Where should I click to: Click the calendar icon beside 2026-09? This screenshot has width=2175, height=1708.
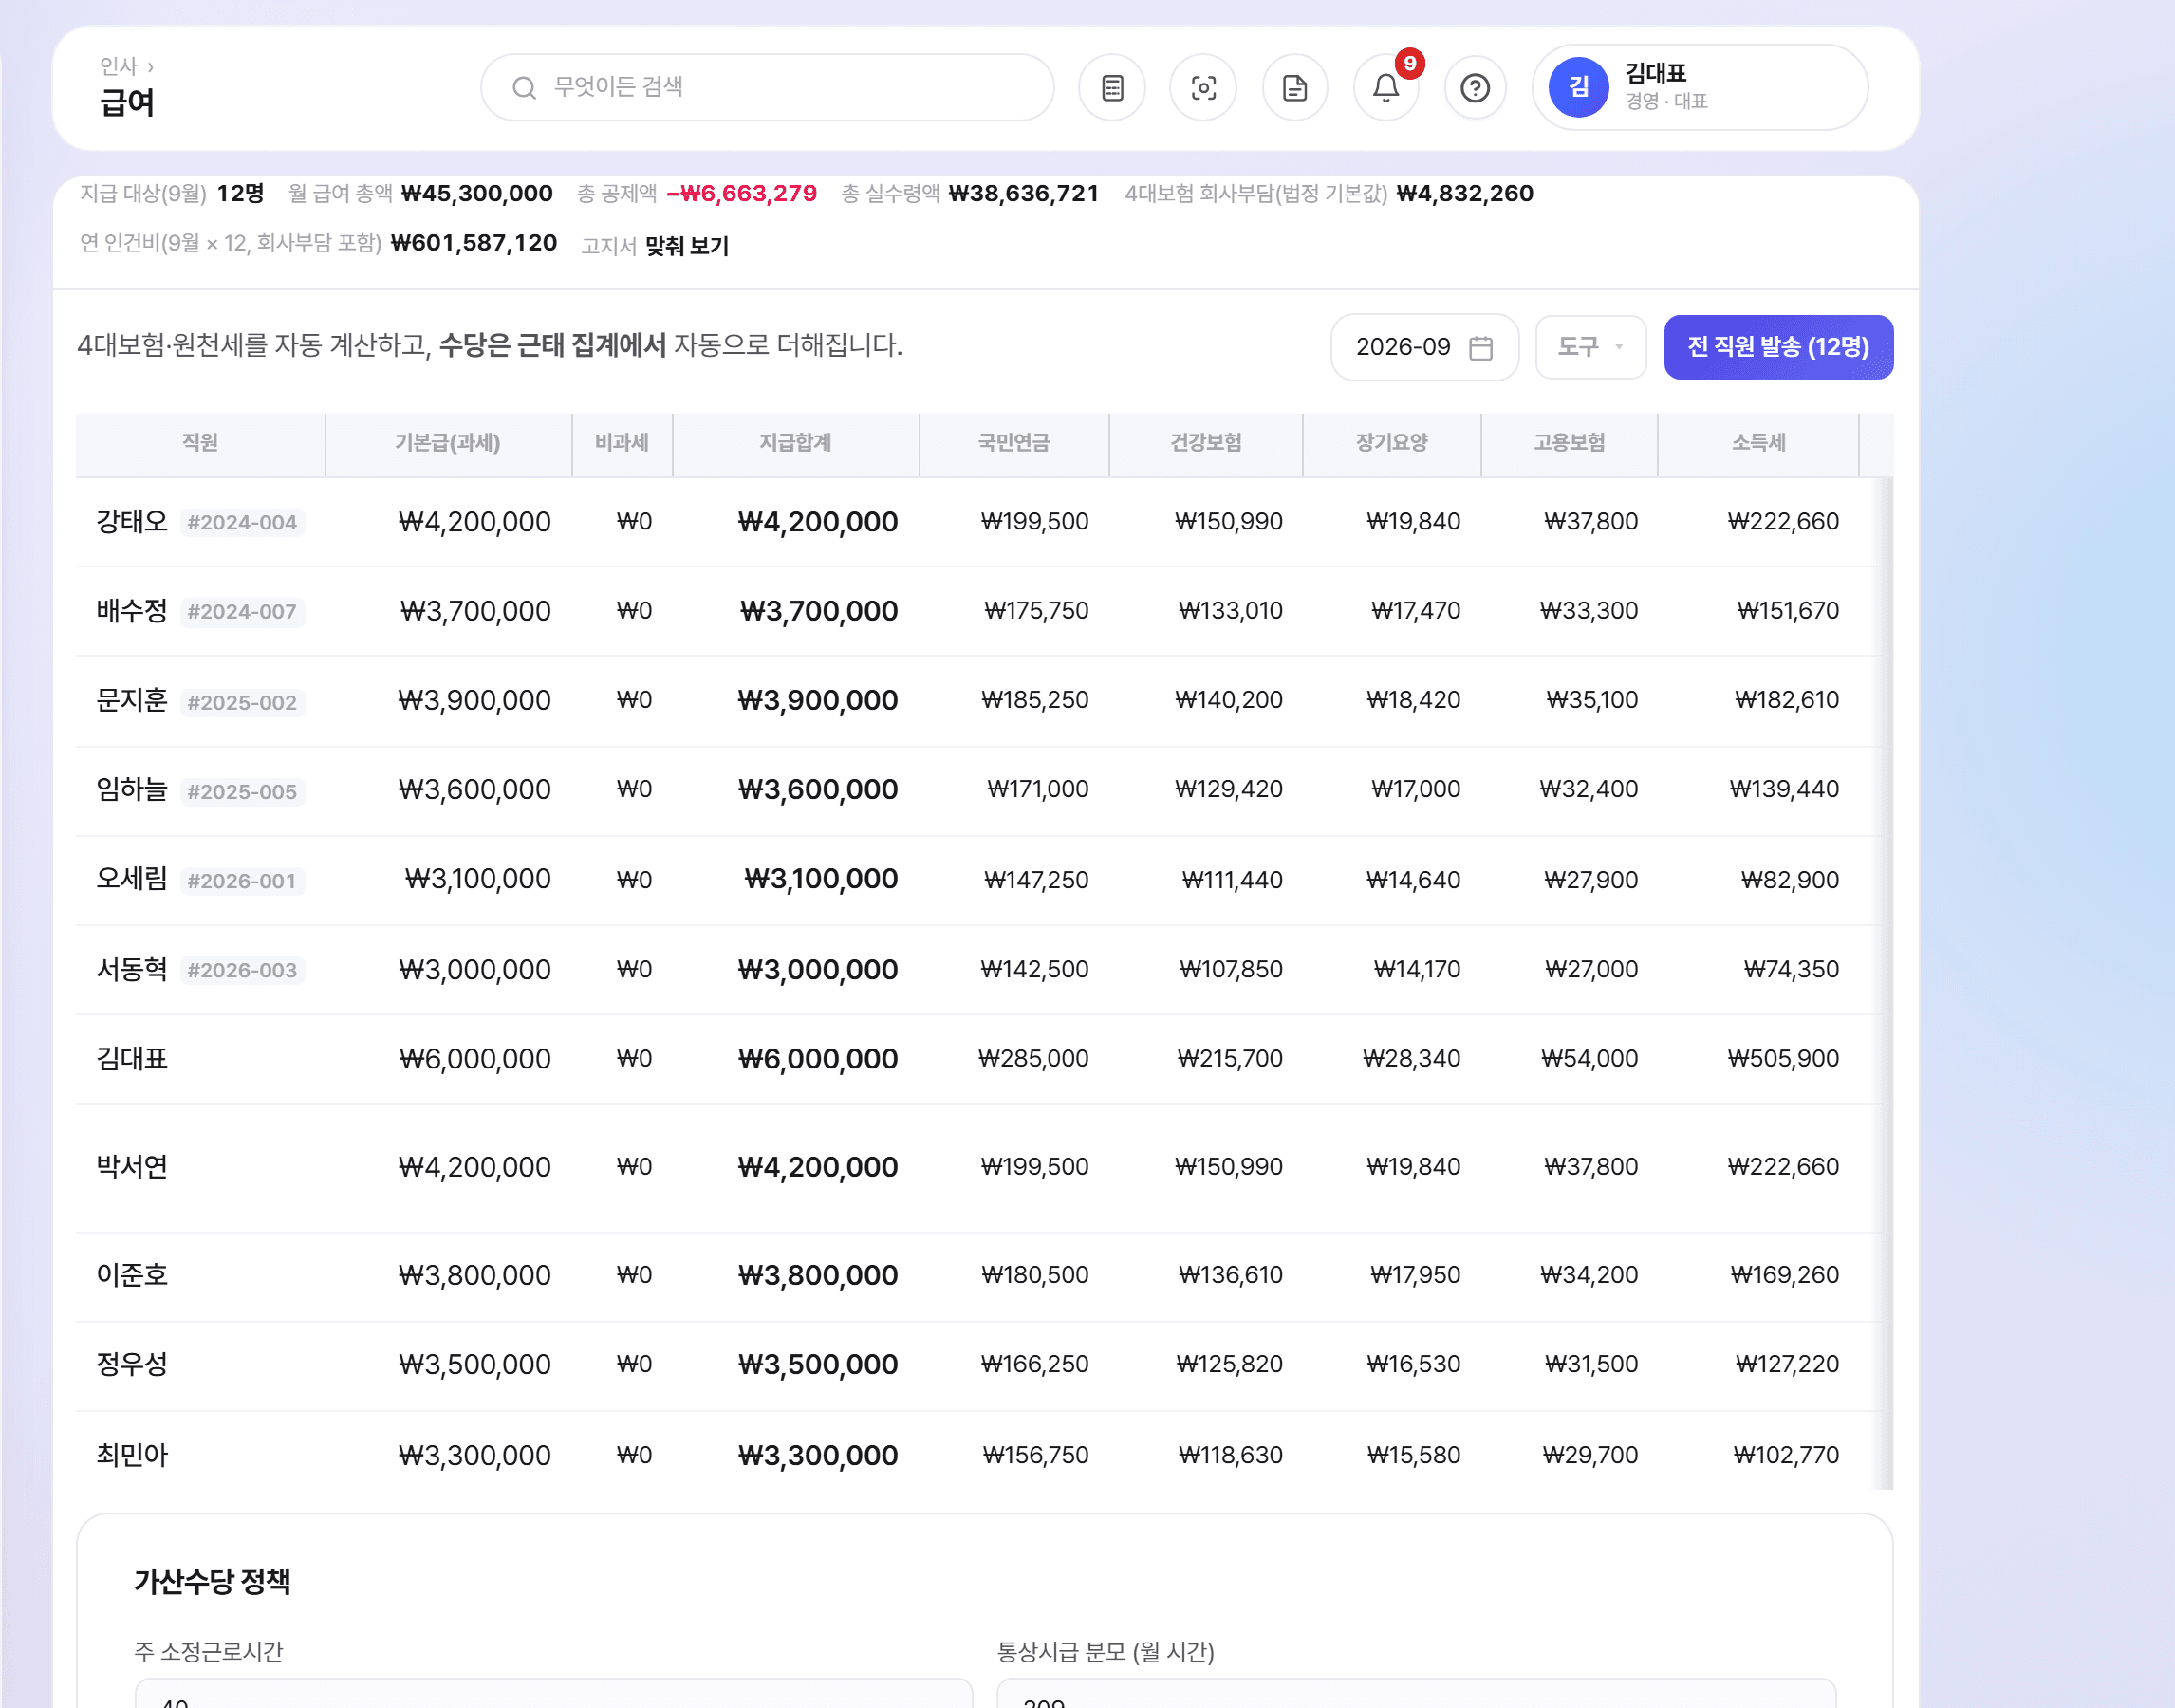[x=1481, y=347]
